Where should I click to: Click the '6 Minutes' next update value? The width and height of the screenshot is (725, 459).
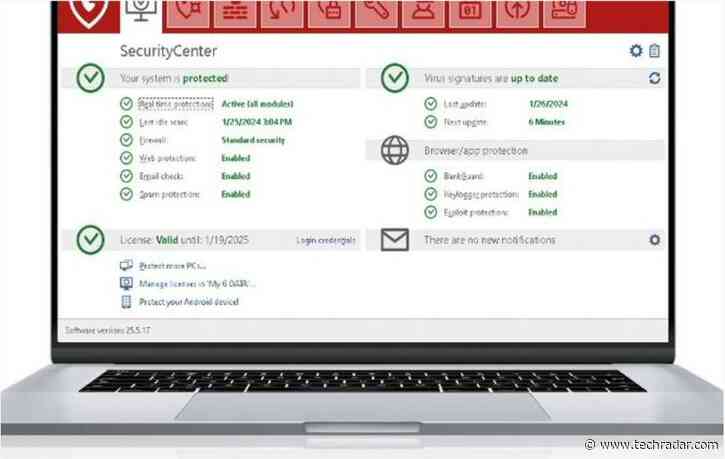(547, 122)
